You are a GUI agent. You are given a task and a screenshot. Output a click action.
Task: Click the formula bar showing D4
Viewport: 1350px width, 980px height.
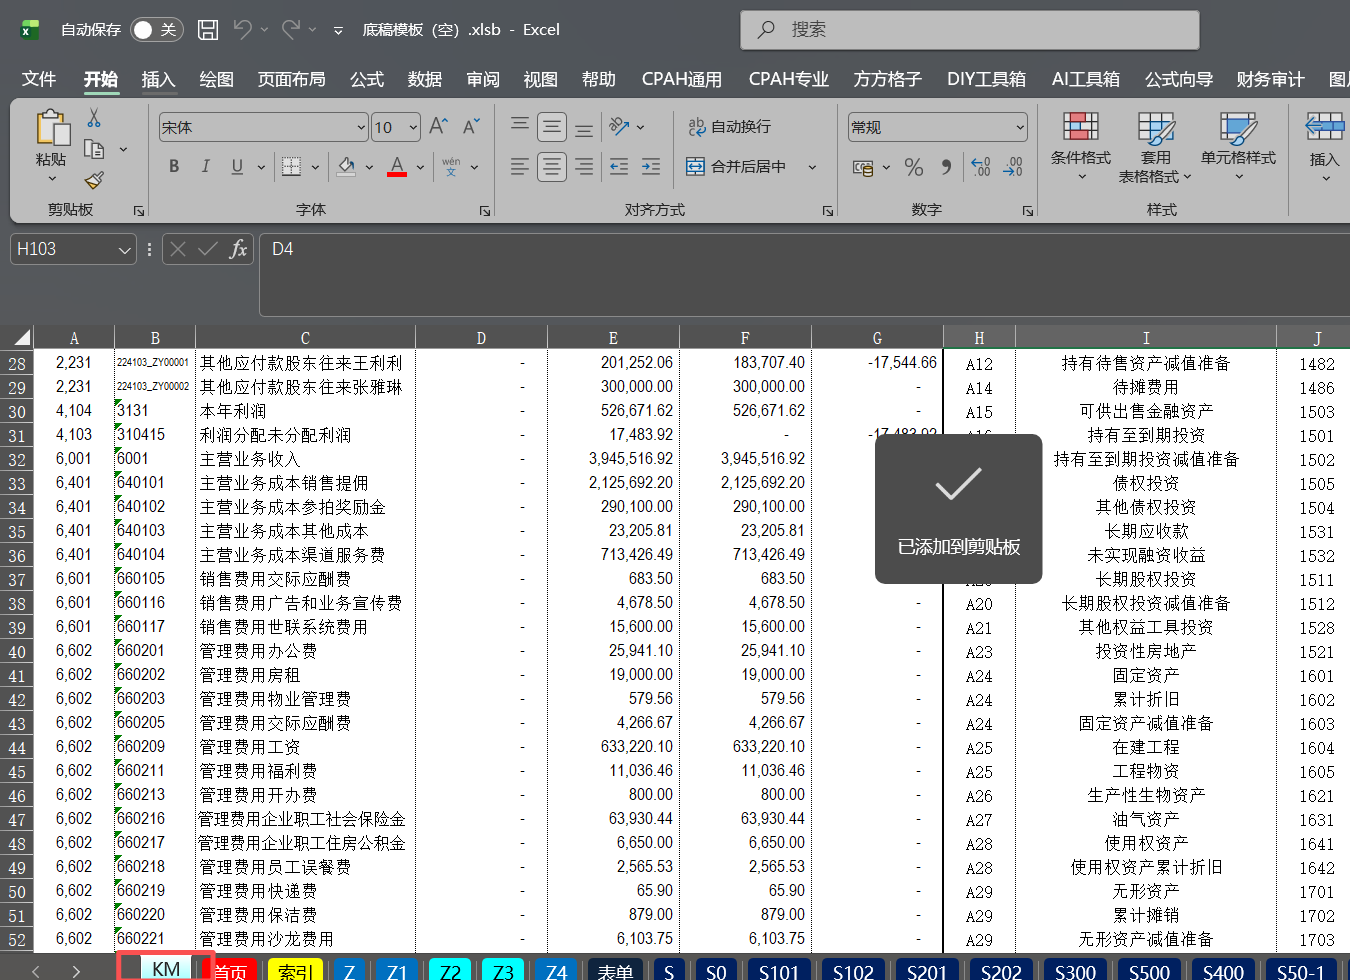[805, 275]
